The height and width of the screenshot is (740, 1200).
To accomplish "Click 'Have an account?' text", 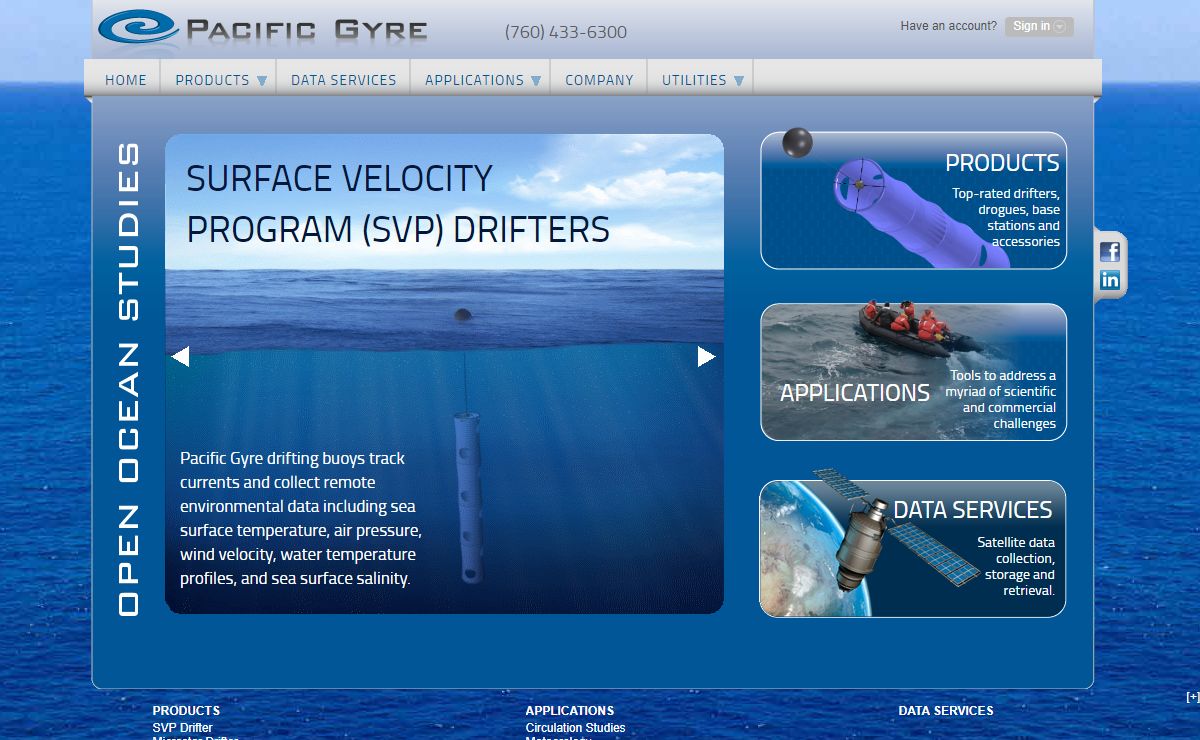I will [x=948, y=26].
